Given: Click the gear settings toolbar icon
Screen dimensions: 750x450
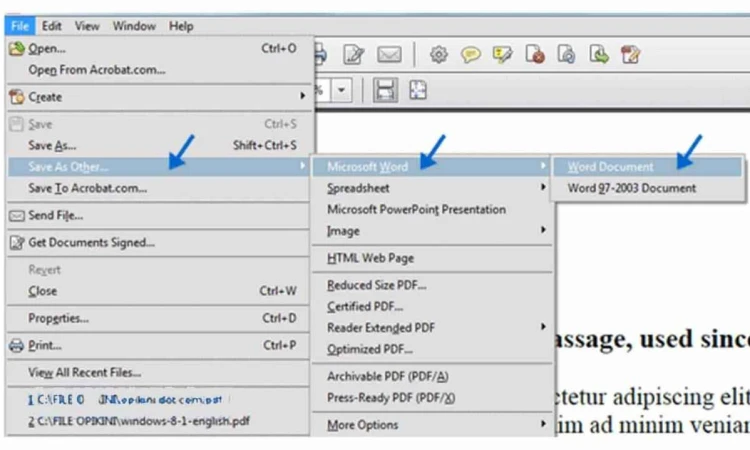Looking at the screenshot, I should click(x=439, y=55).
